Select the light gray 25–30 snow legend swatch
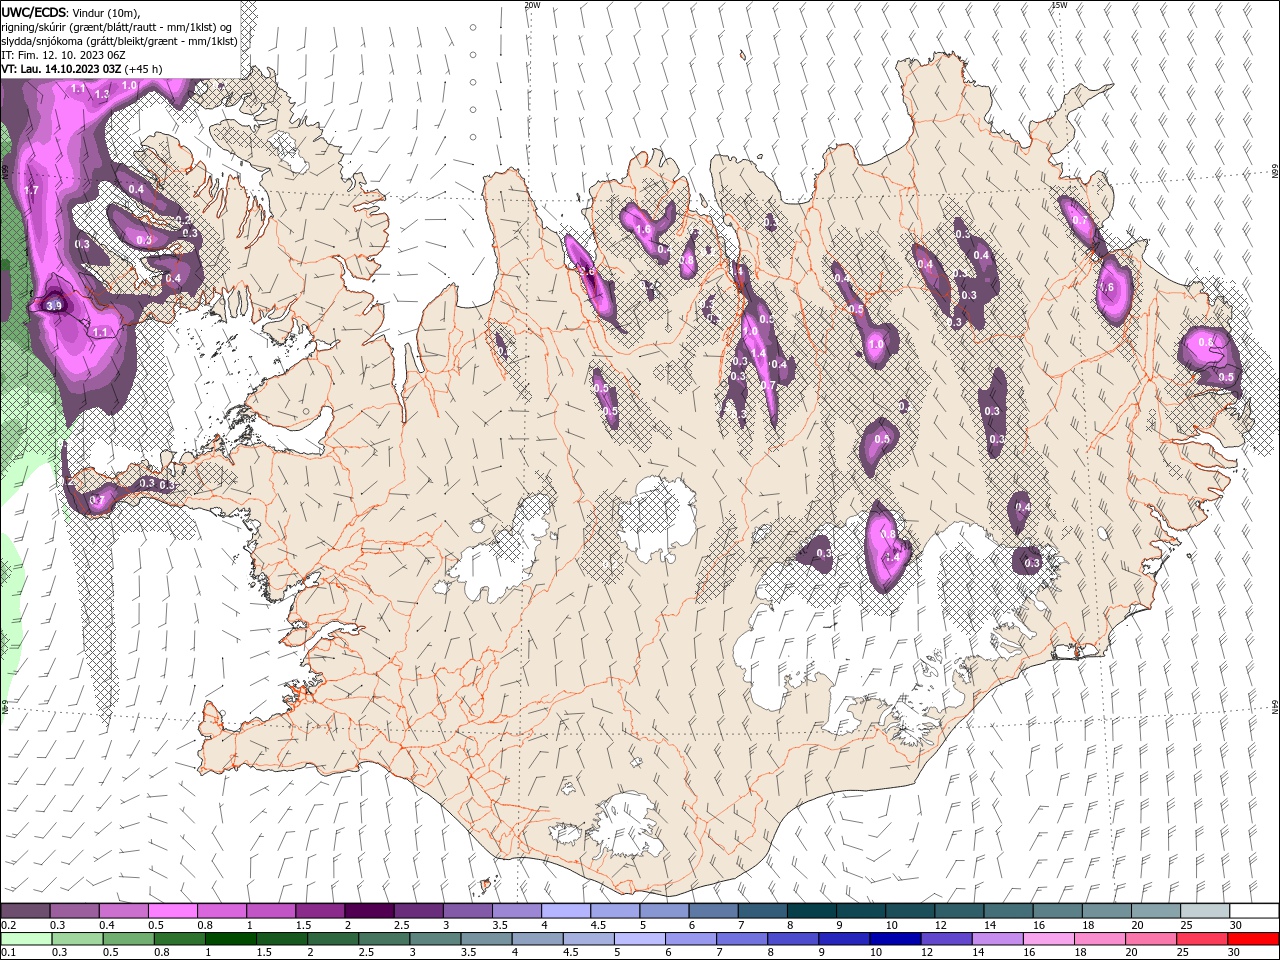Screen dimensions: 1280x960 pyautogui.click(x=1205, y=910)
